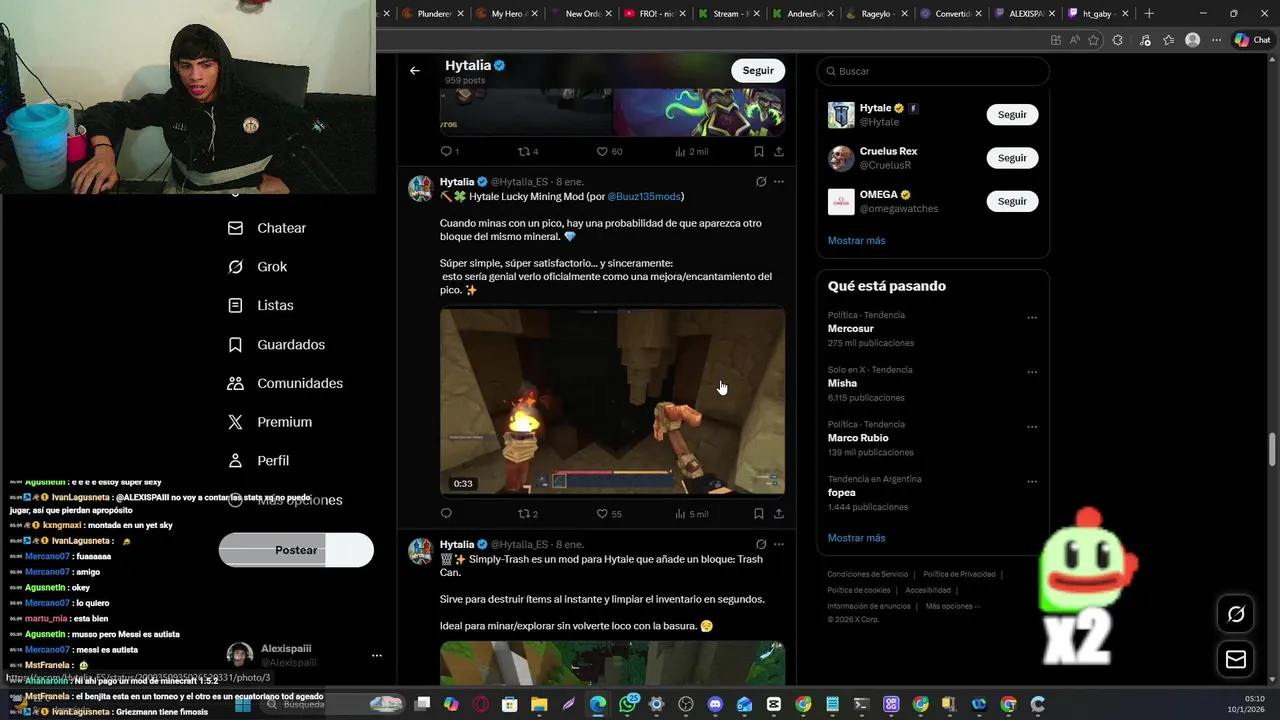The image size is (1280, 720).
Task: Open the floating Grok button
Action: tap(1236, 614)
